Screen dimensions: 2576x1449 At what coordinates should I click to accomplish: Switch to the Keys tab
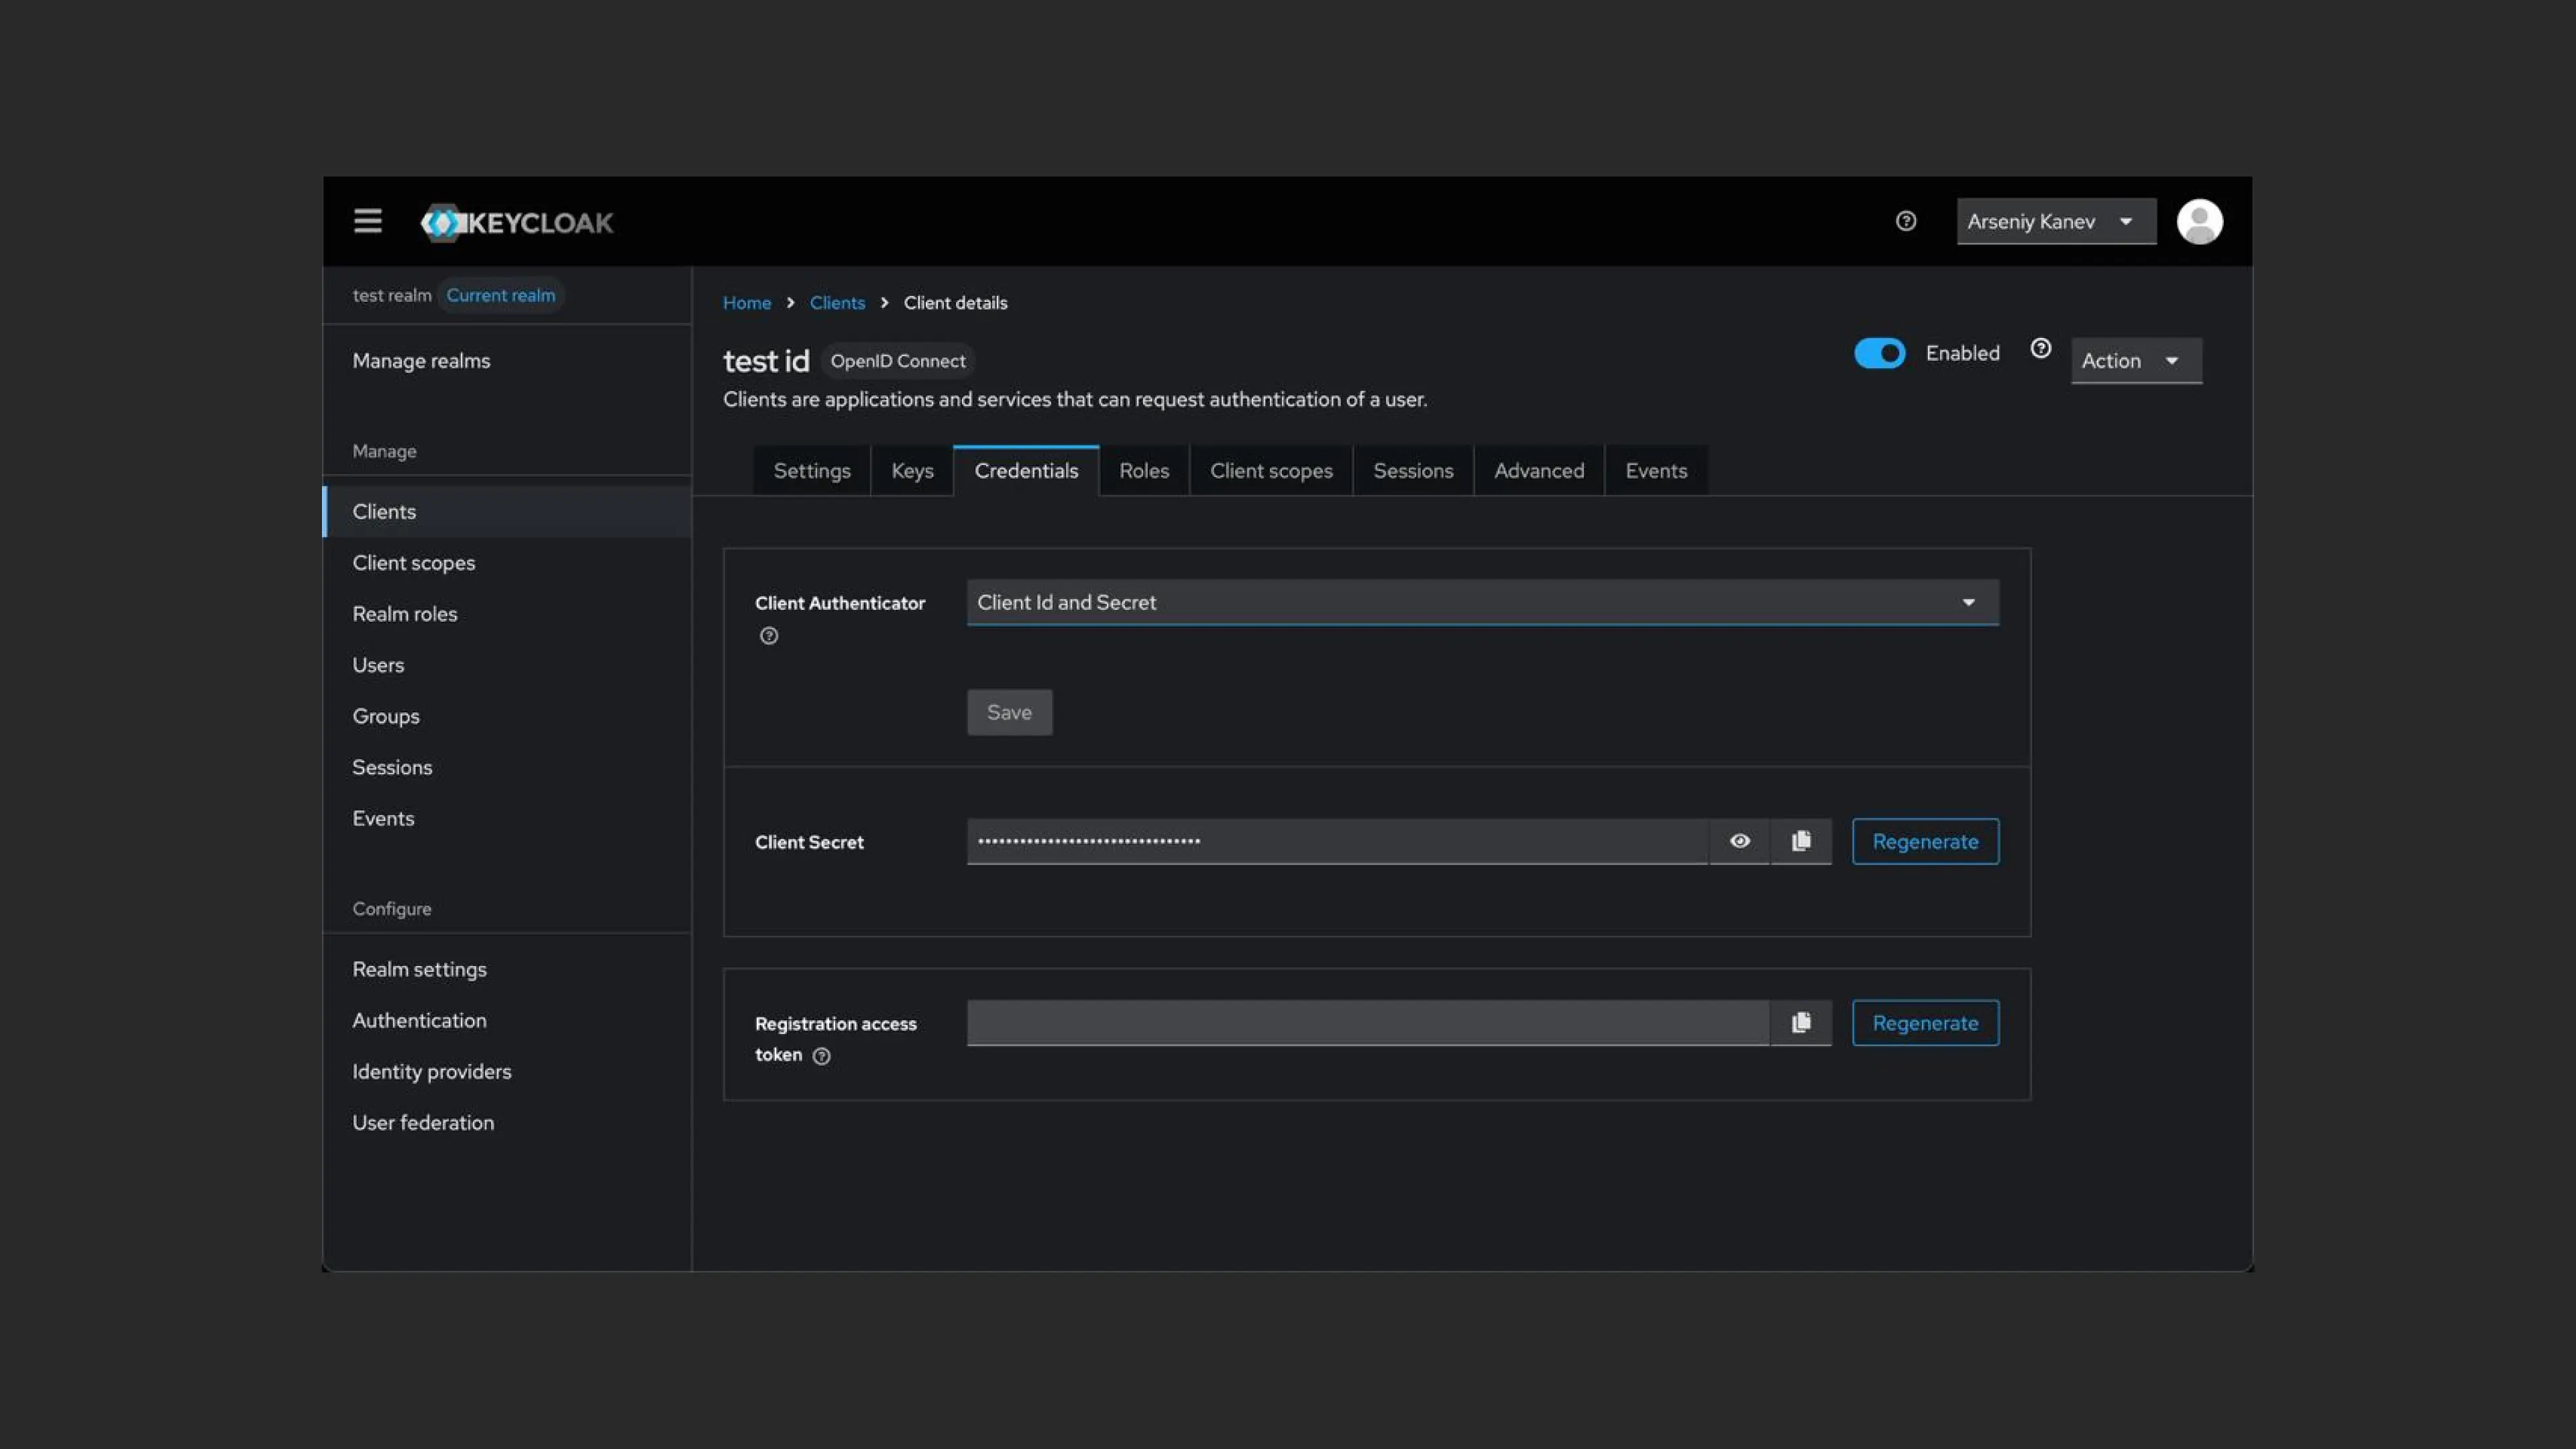[912, 471]
